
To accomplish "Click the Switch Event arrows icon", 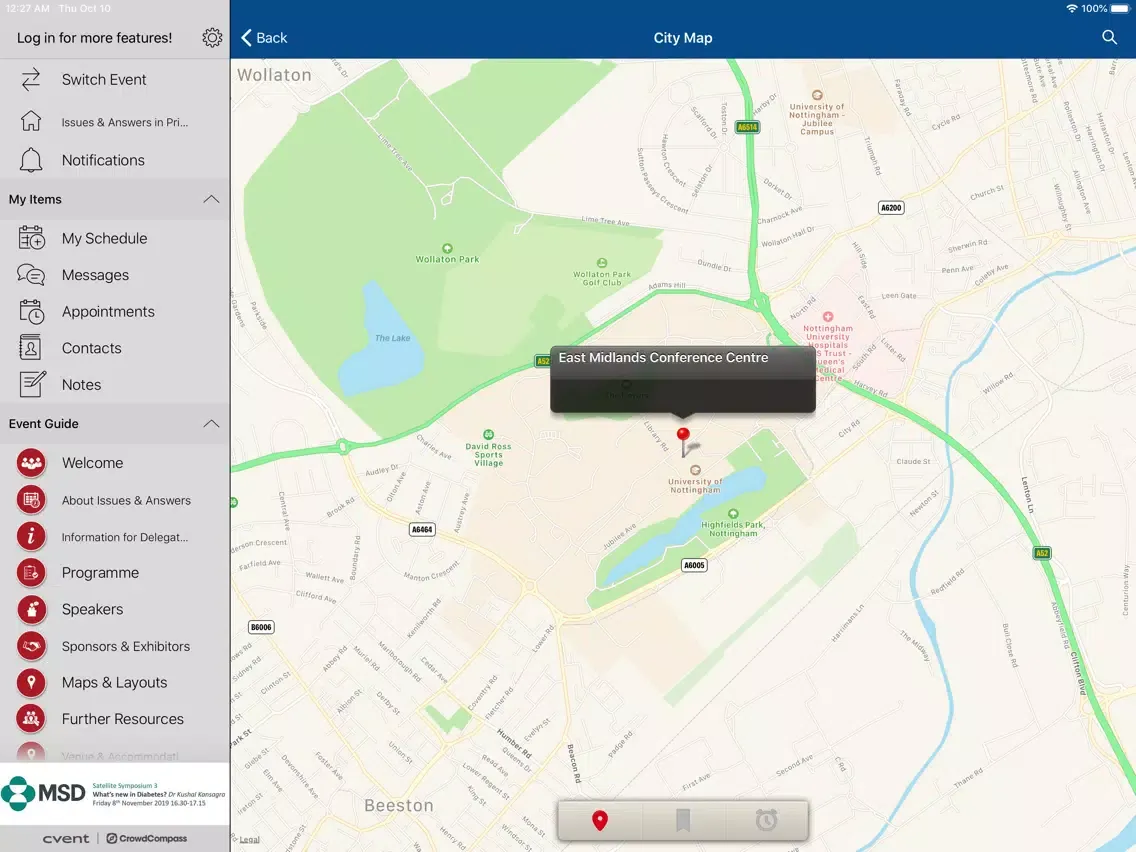I will pyautogui.click(x=31, y=80).
